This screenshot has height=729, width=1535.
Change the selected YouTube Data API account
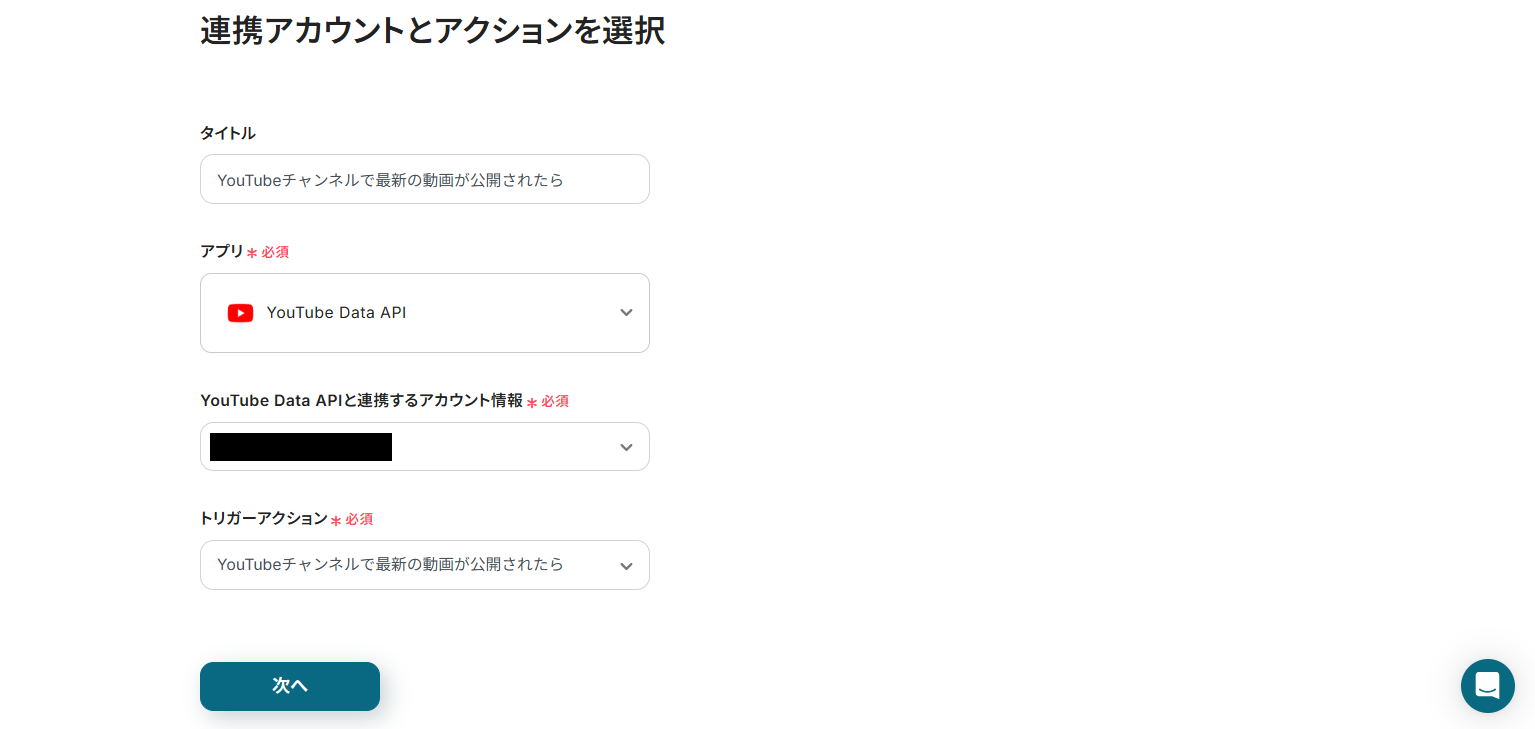[424, 447]
